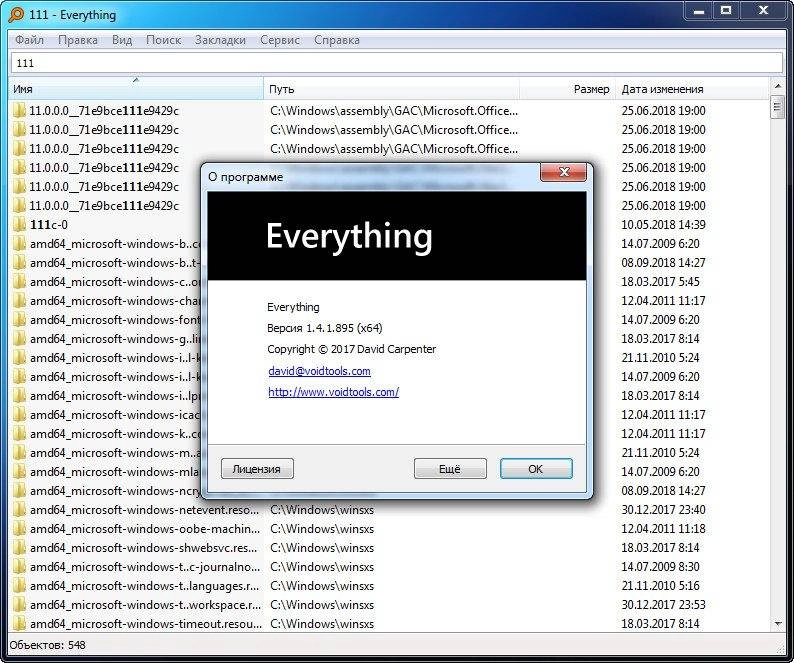Click the search field containing 111
Screen dimensions: 794x663
[x=397, y=63]
